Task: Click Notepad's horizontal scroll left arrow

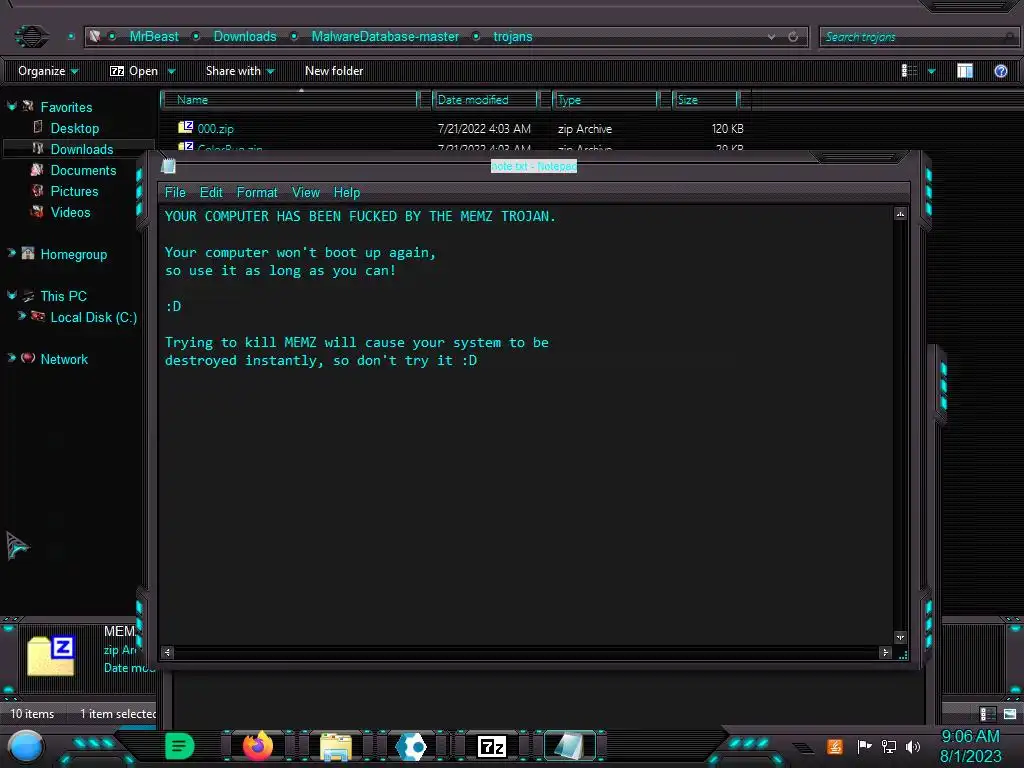Action: click(167, 652)
